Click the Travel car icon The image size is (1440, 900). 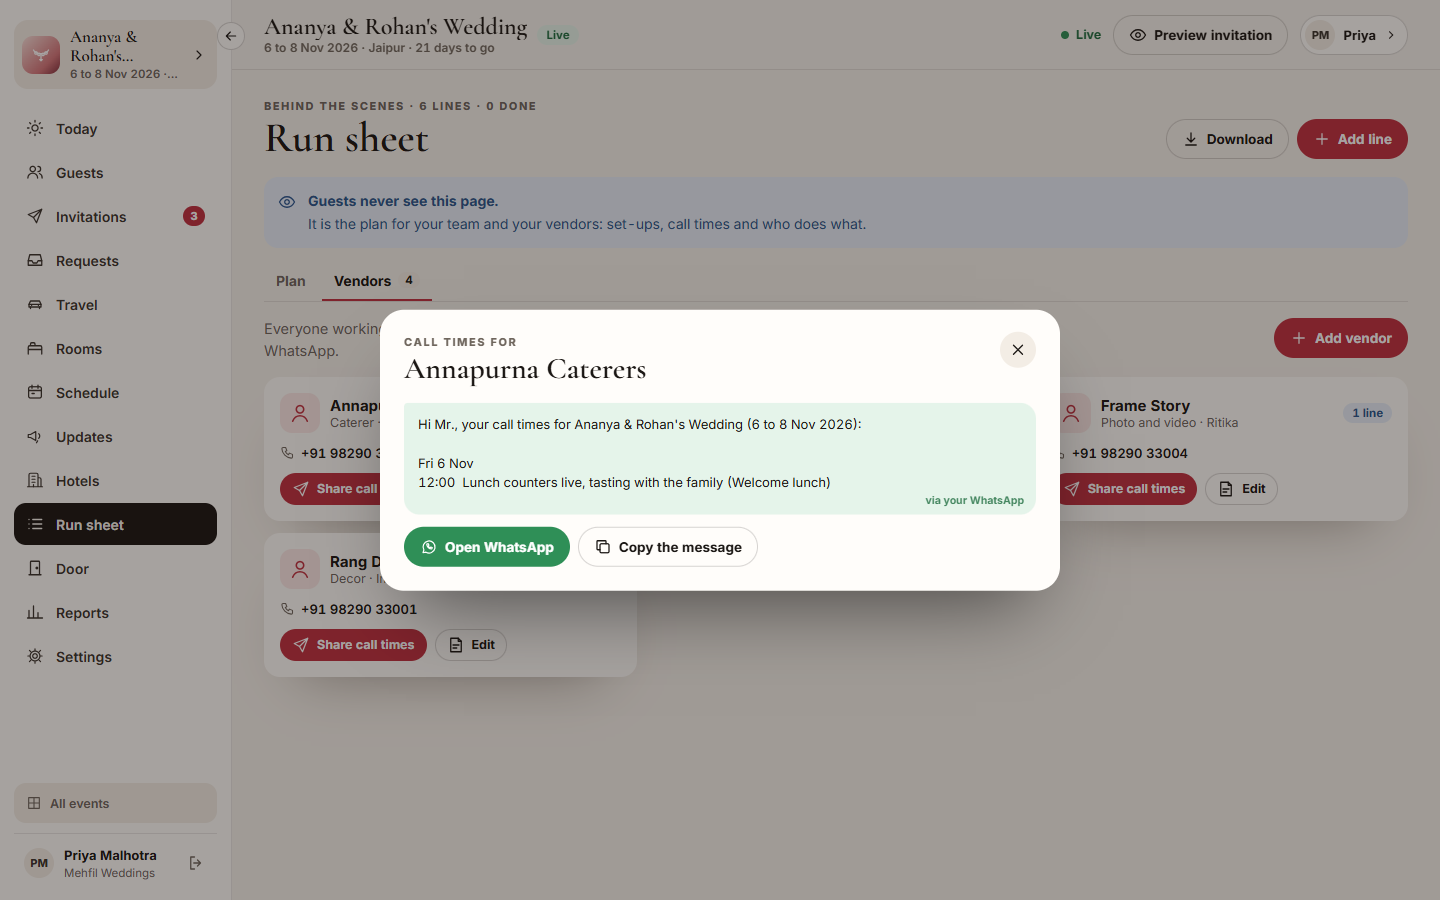35,304
